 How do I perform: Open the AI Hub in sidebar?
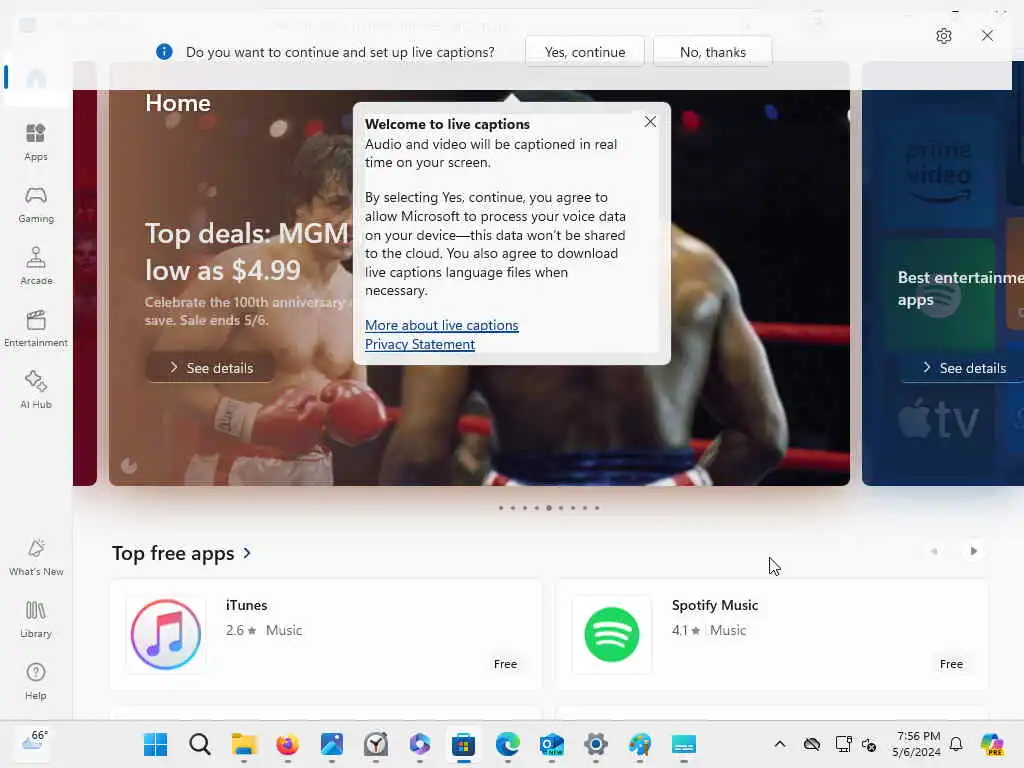36,390
